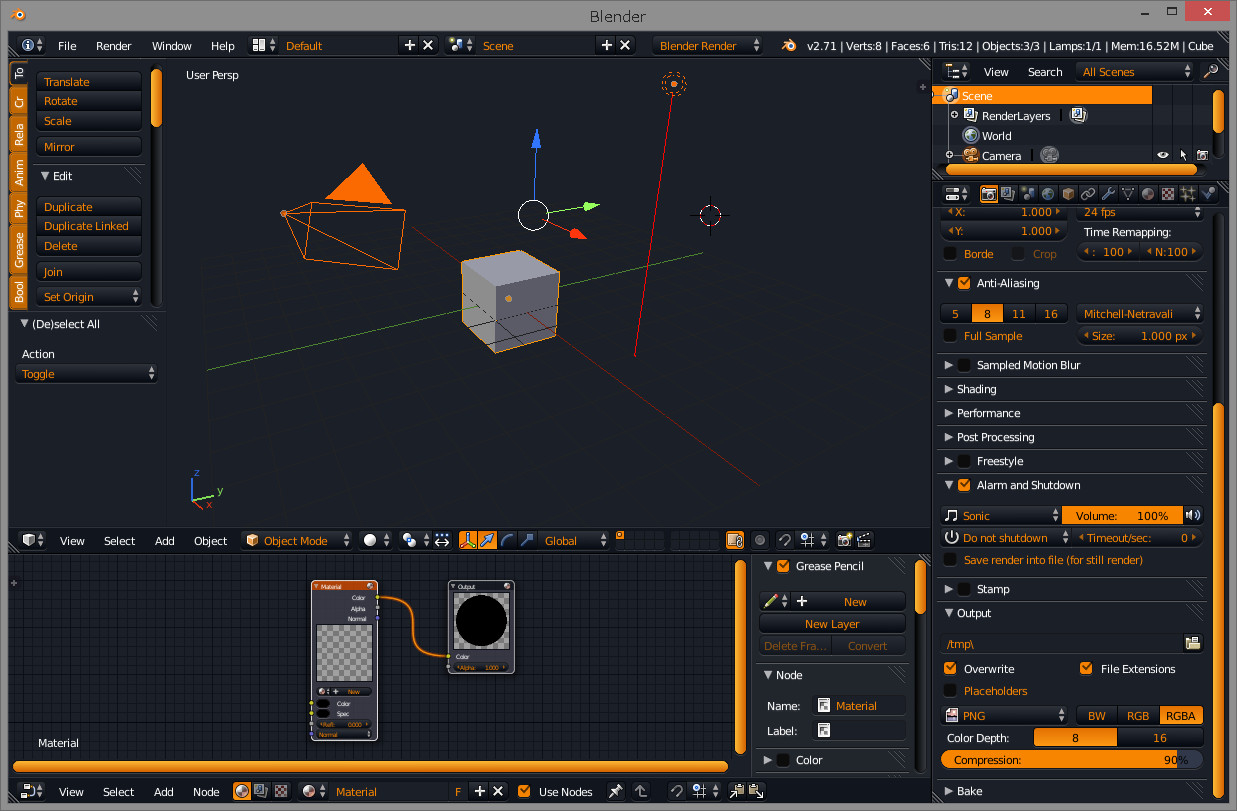The height and width of the screenshot is (811, 1237).
Task: Open the File menu
Action: (x=67, y=46)
